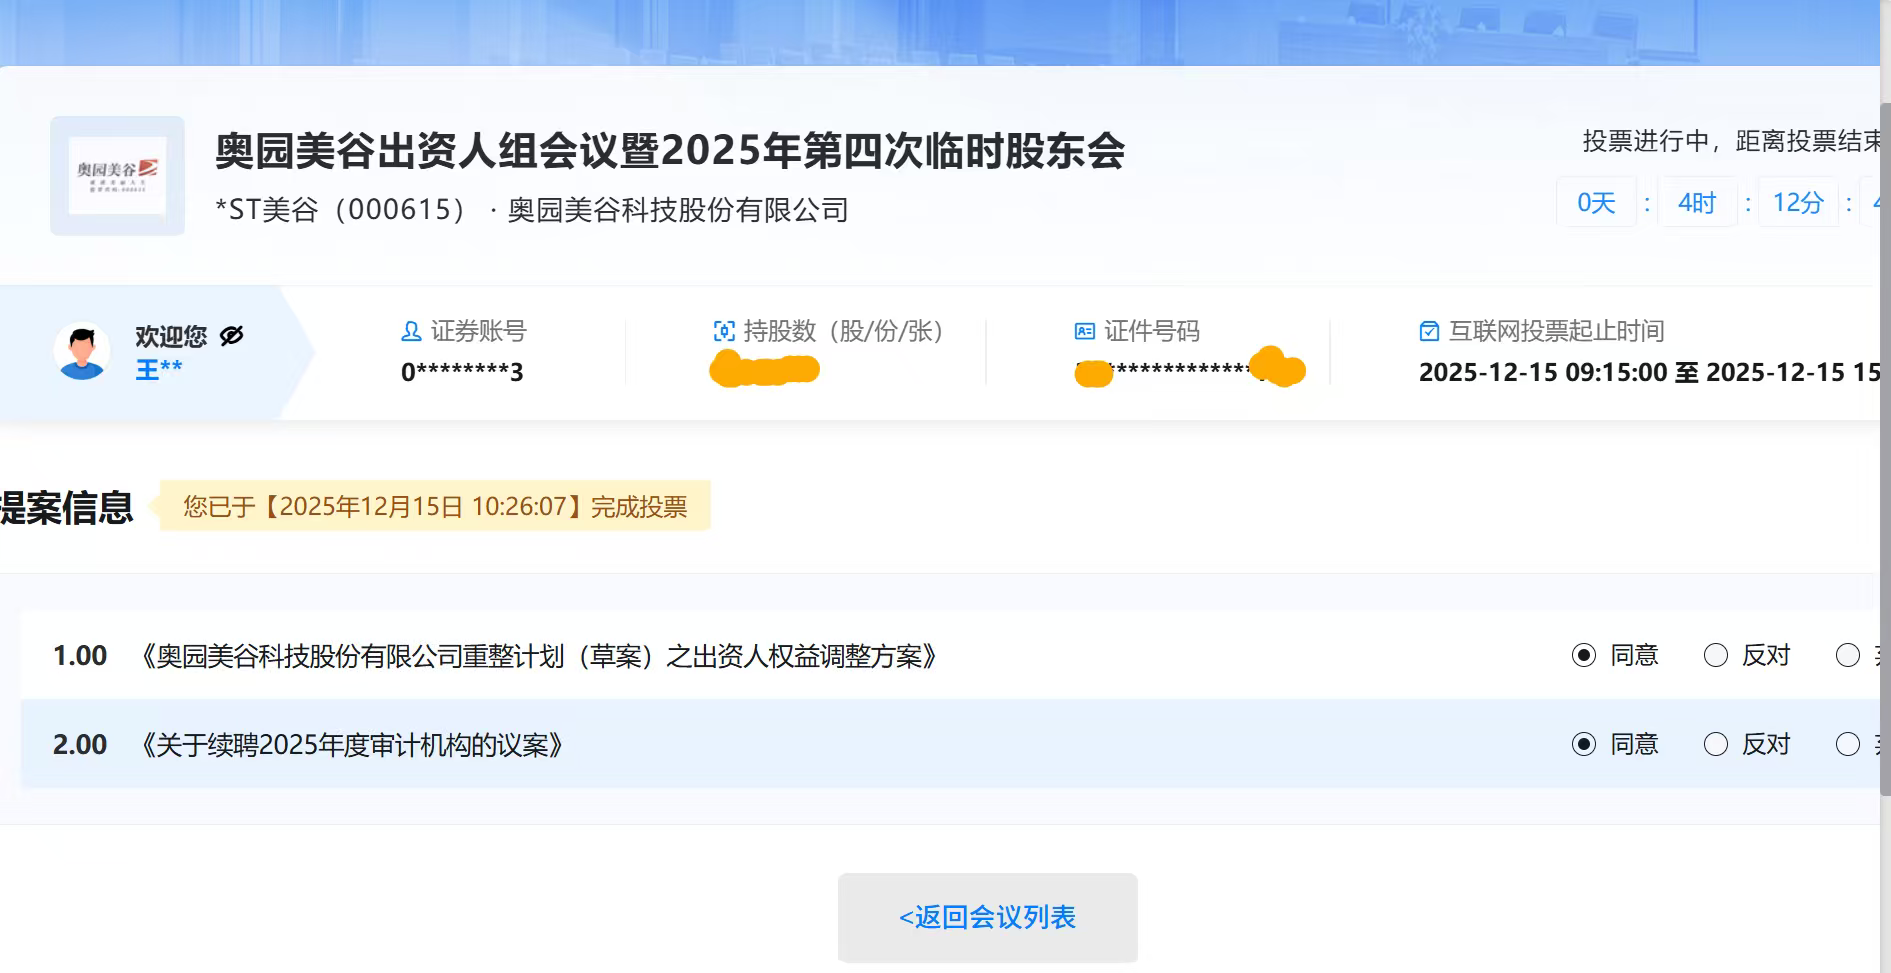The width and height of the screenshot is (1891, 973).
Task: Click the 提案信息 section heading
Action: (66, 508)
